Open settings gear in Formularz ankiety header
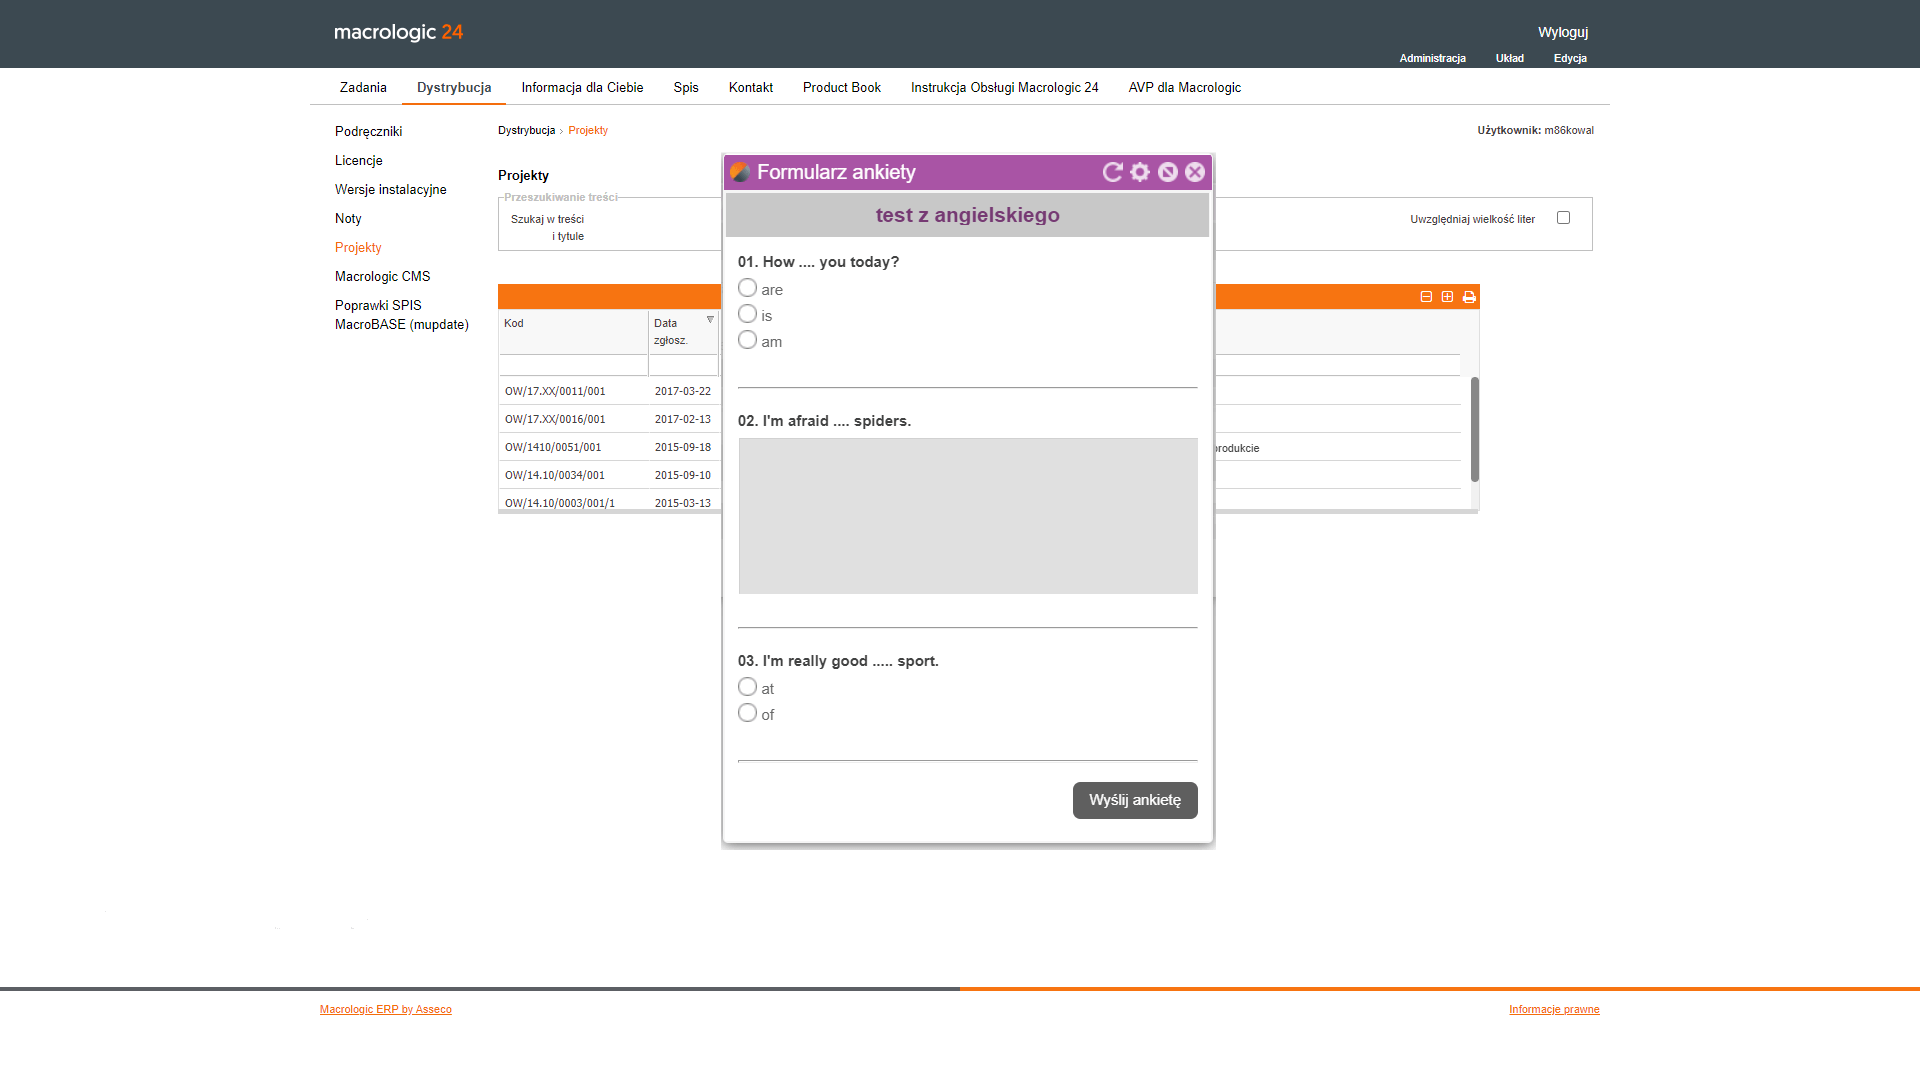Screen dimensions: 1920x1080 1140,172
